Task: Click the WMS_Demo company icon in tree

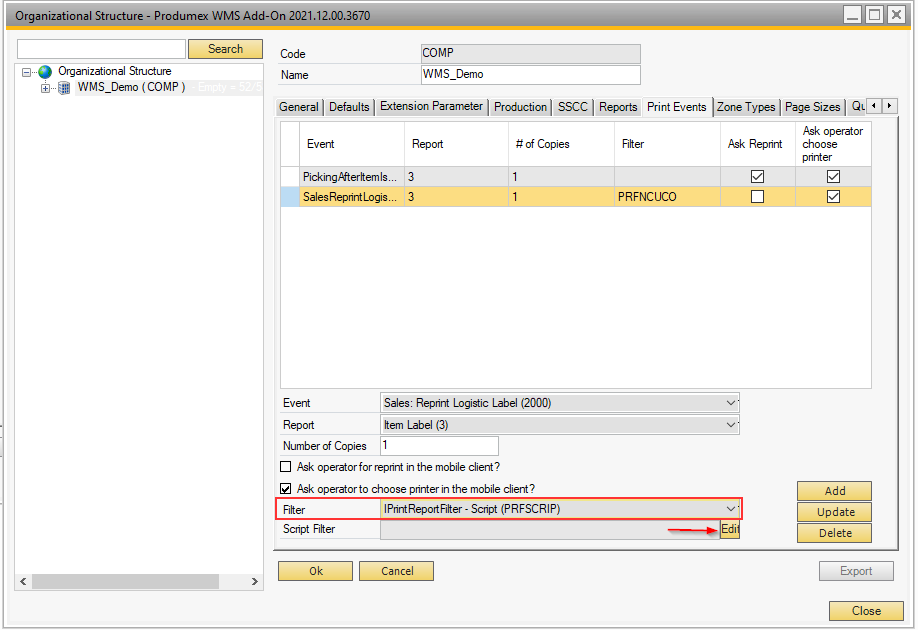Action: (x=63, y=88)
